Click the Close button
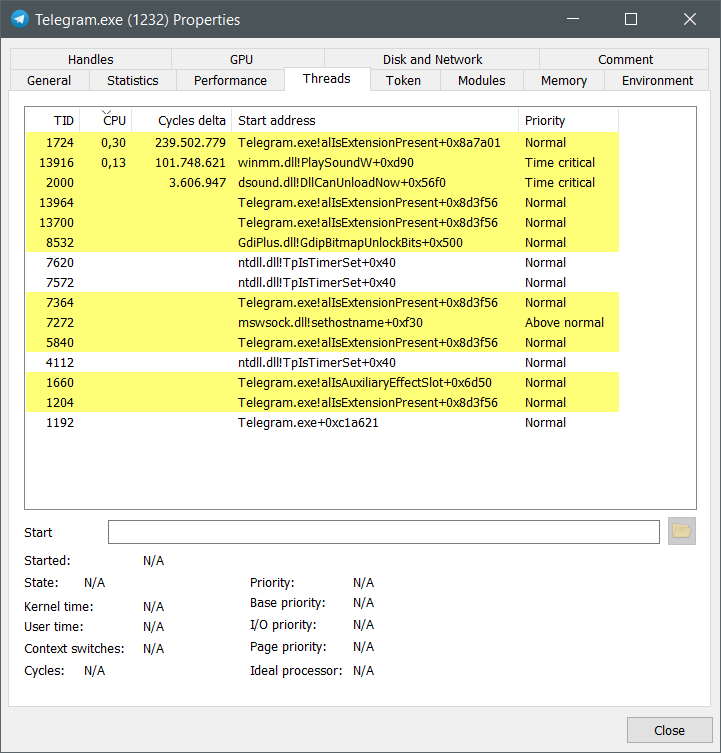The height and width of the screenshot is (753, 721). [669, 730]
